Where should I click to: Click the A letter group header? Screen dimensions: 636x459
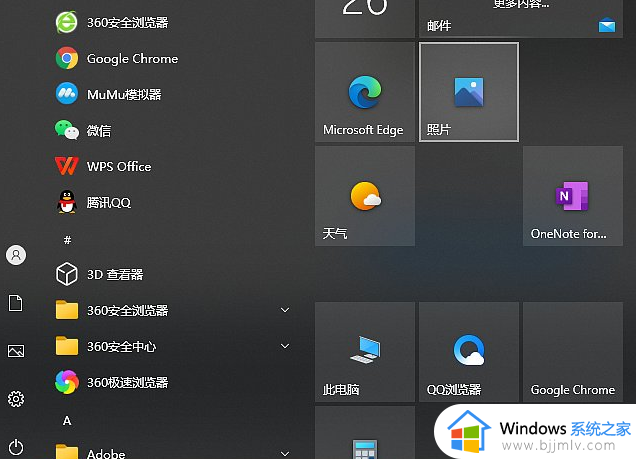(x=67, y=421)
